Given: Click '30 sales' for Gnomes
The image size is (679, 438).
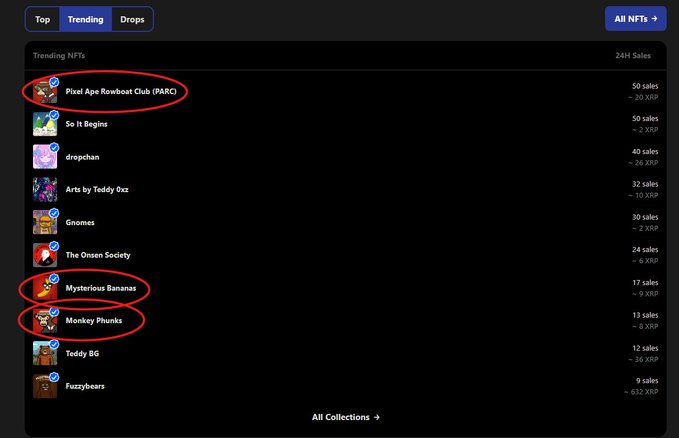Looking at the screenshot, I should [x=645, y=217].
